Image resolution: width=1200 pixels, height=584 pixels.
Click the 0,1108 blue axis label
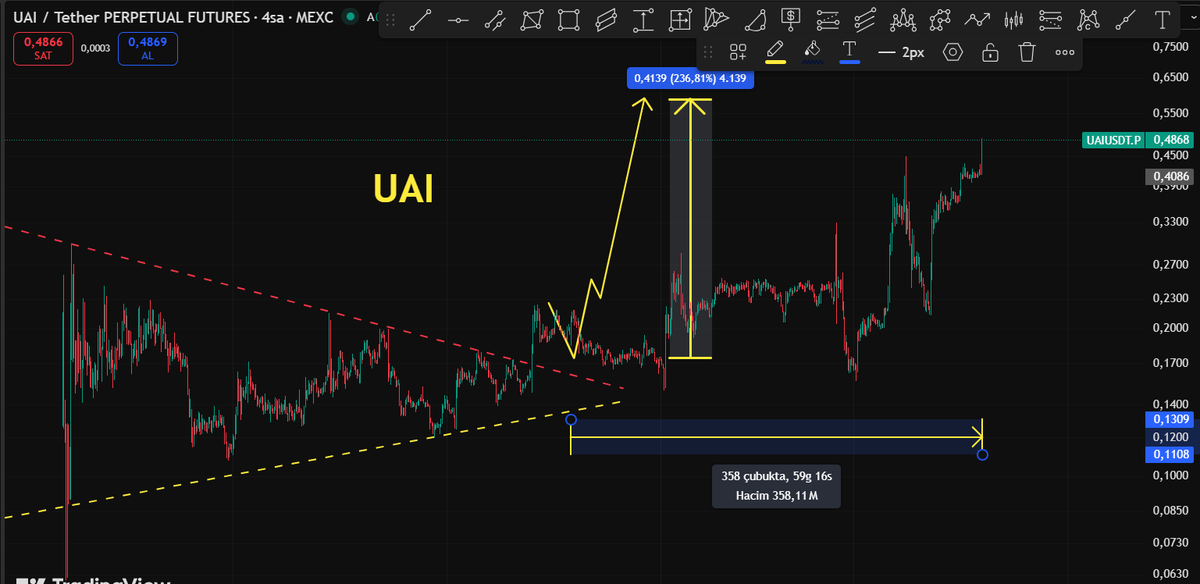click(1170, 455)
